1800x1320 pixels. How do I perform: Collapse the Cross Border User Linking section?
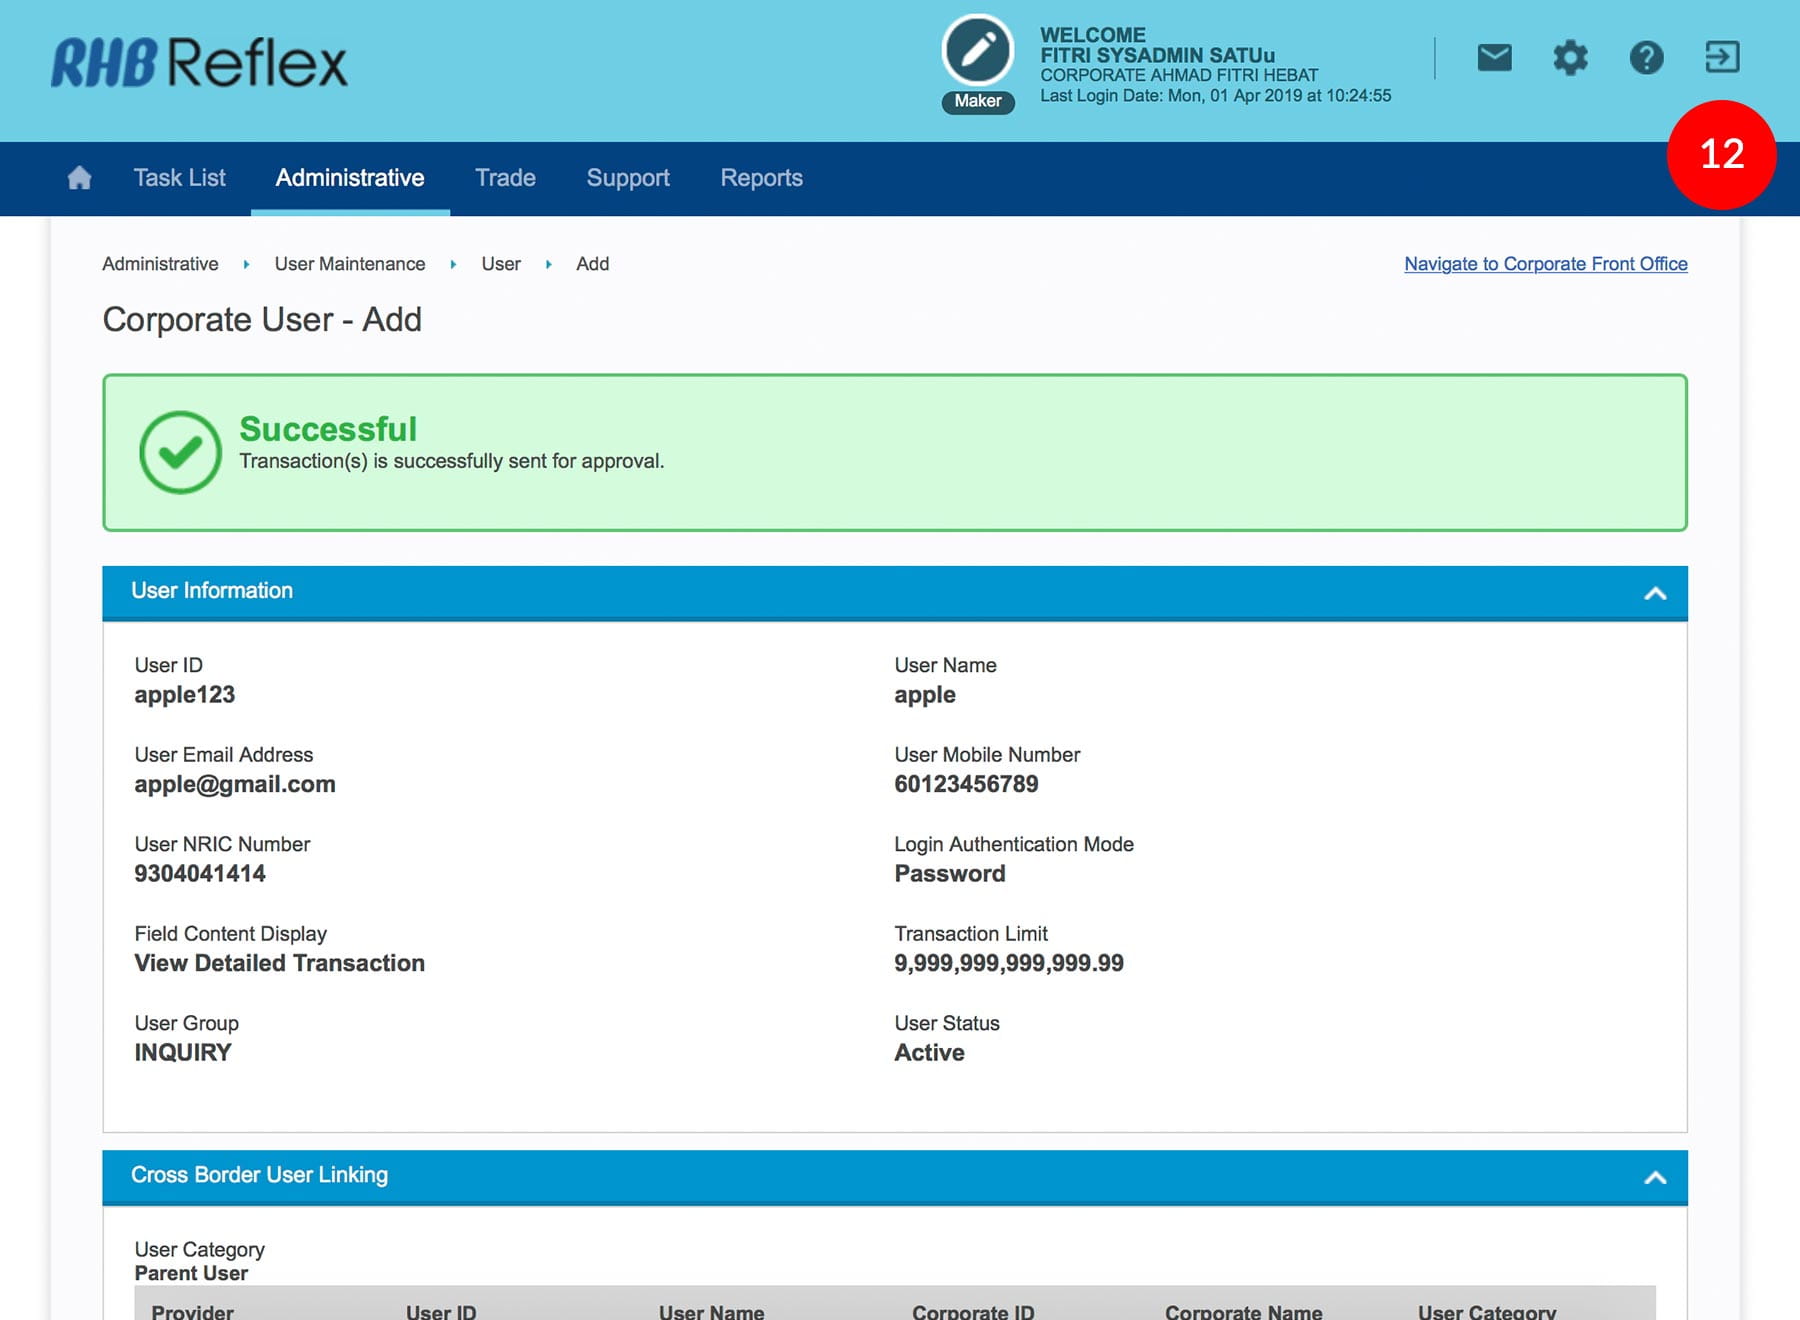click(x=1655, y=1177)
